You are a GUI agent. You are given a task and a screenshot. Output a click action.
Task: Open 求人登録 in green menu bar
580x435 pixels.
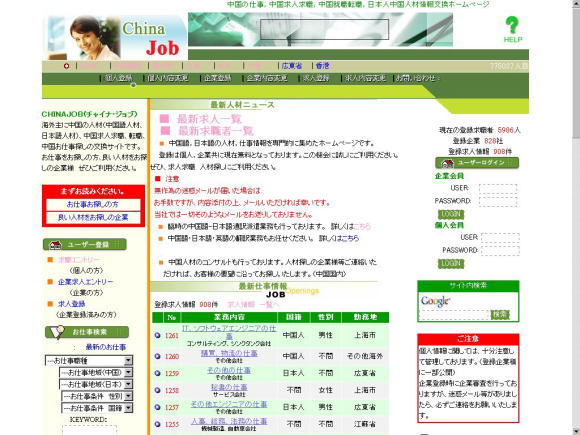[316, 78]
